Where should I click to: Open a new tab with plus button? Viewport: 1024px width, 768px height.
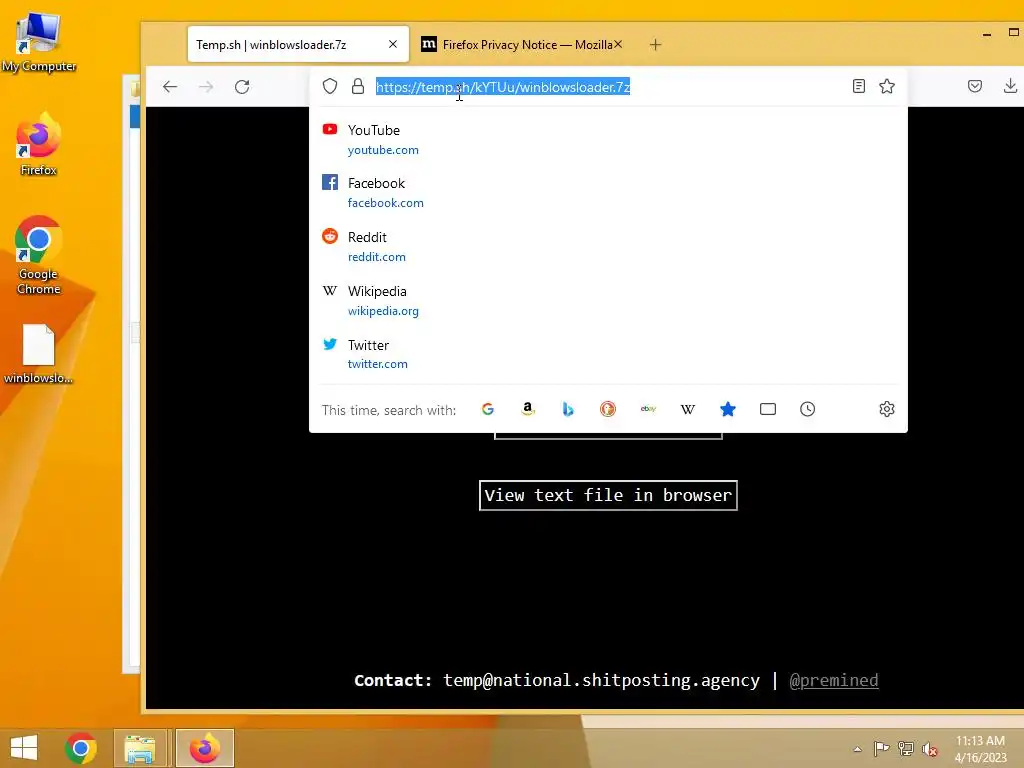coord(656,44)
